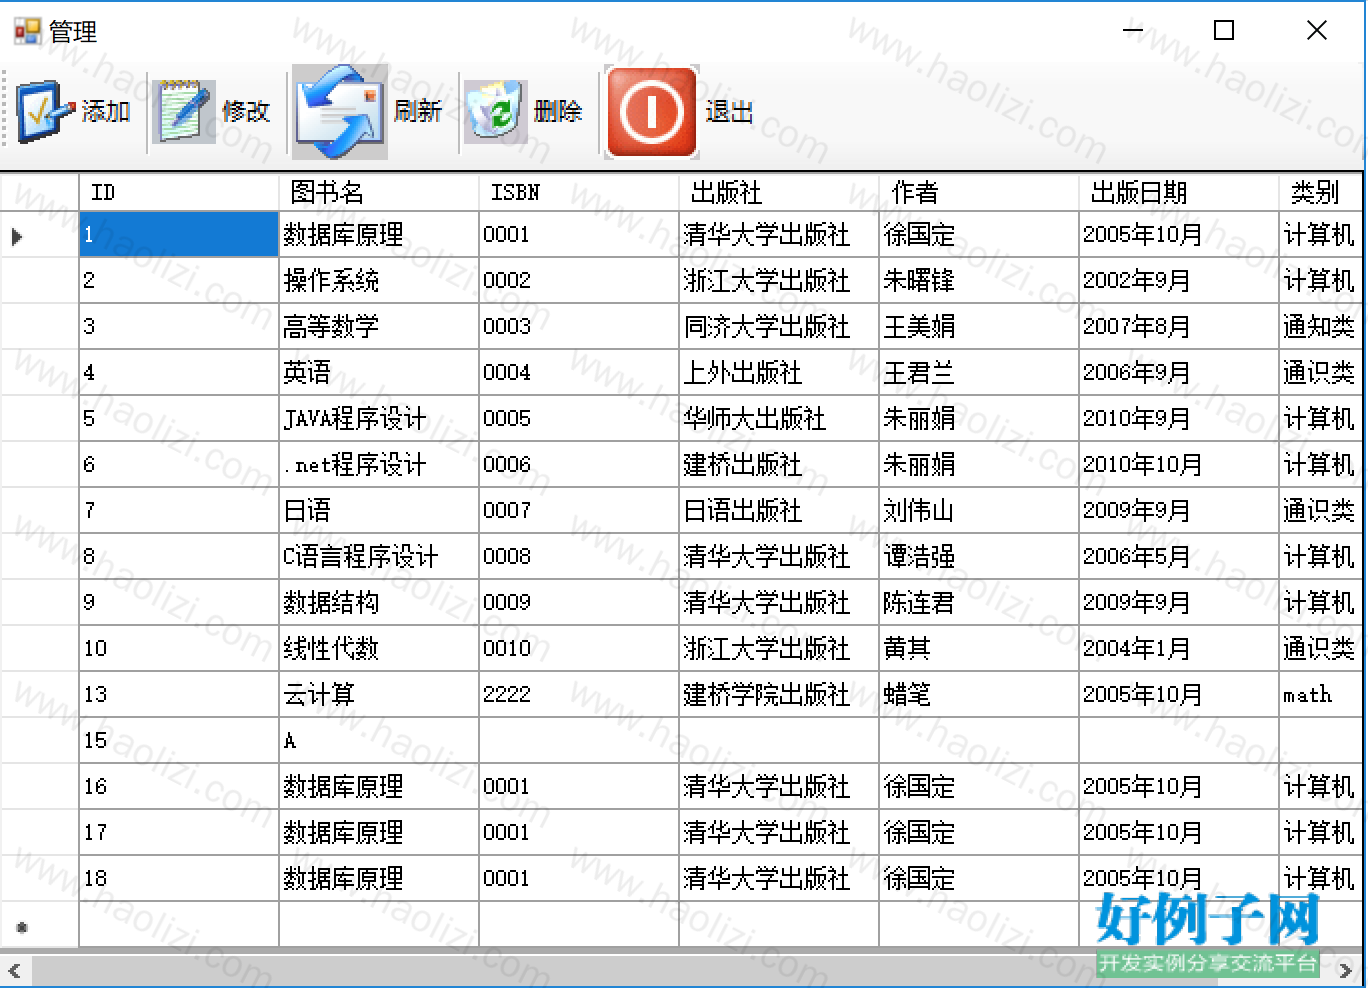Select the cell 英语

pos(379,373)
